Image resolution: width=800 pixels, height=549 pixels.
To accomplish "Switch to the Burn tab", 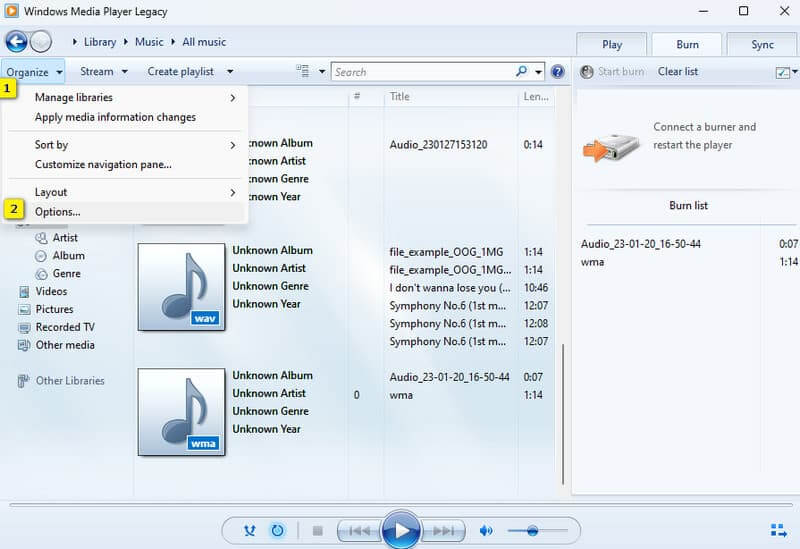I will [687, 44].
